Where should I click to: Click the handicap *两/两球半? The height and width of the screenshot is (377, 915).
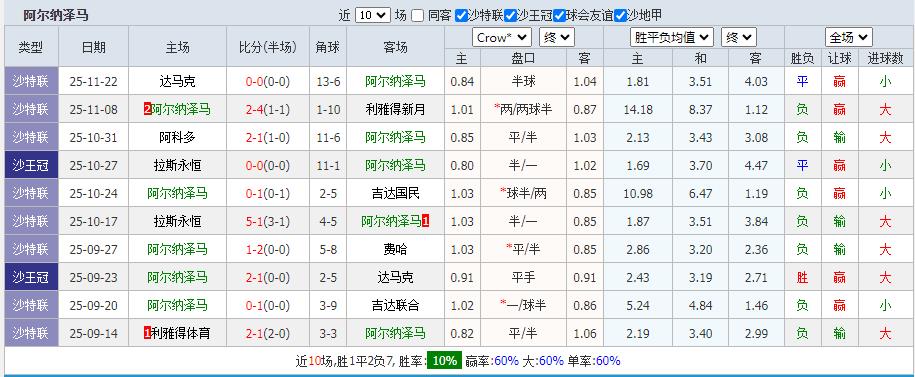pos(523,110)
